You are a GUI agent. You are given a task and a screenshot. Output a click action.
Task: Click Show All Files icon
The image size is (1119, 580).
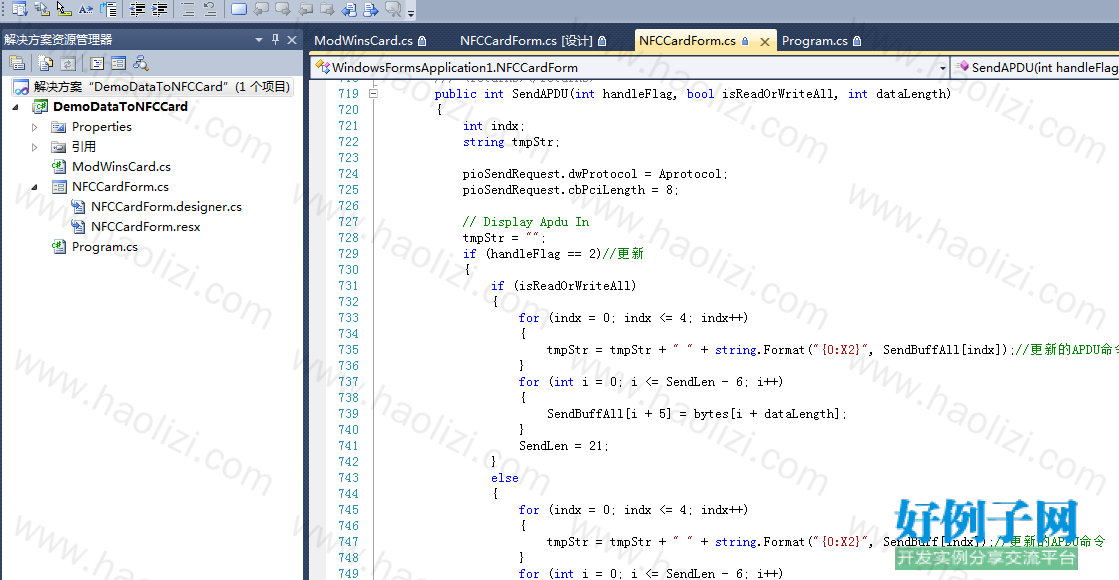pos(46,63)
